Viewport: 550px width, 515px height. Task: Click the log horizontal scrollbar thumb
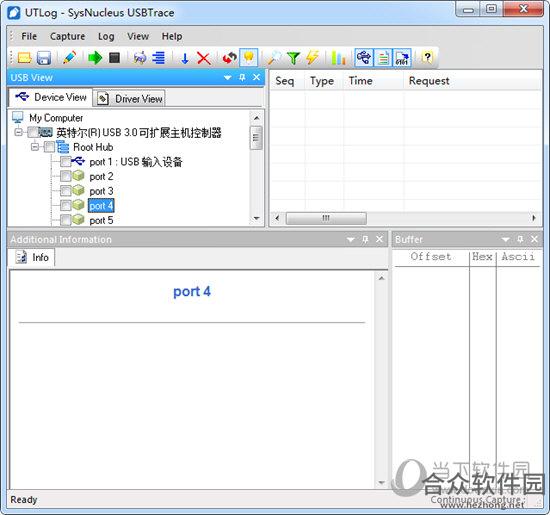326,218
